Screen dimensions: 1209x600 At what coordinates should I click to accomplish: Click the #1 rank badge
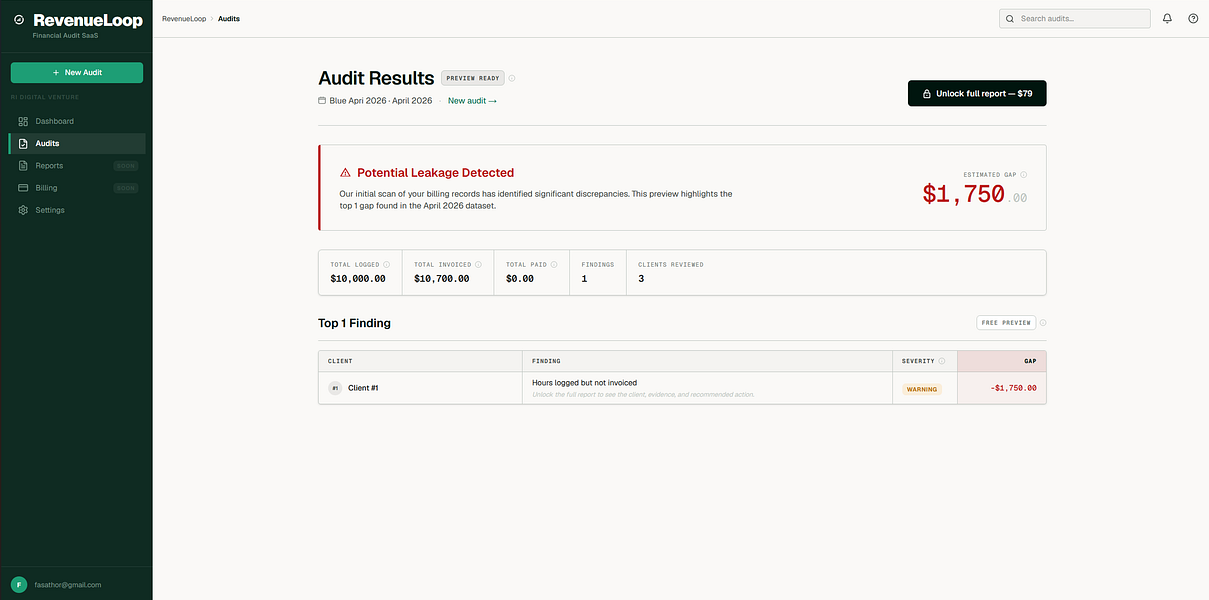[x=335, y=388]
